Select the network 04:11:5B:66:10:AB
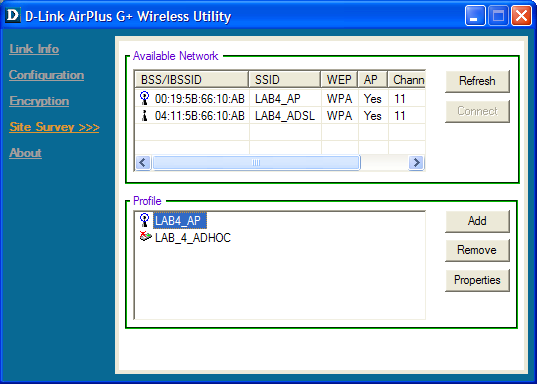 click(x=200, y=116)
